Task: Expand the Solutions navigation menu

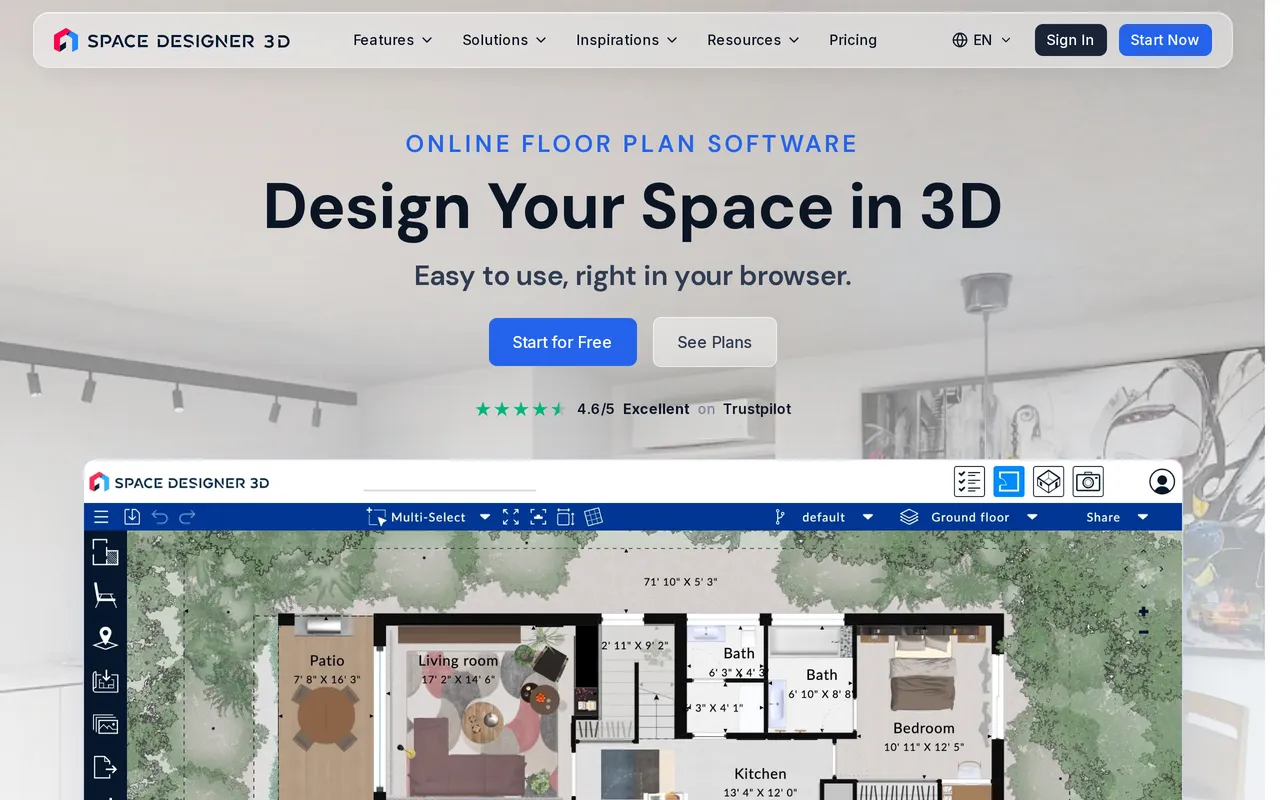Action: pos(504,40)
